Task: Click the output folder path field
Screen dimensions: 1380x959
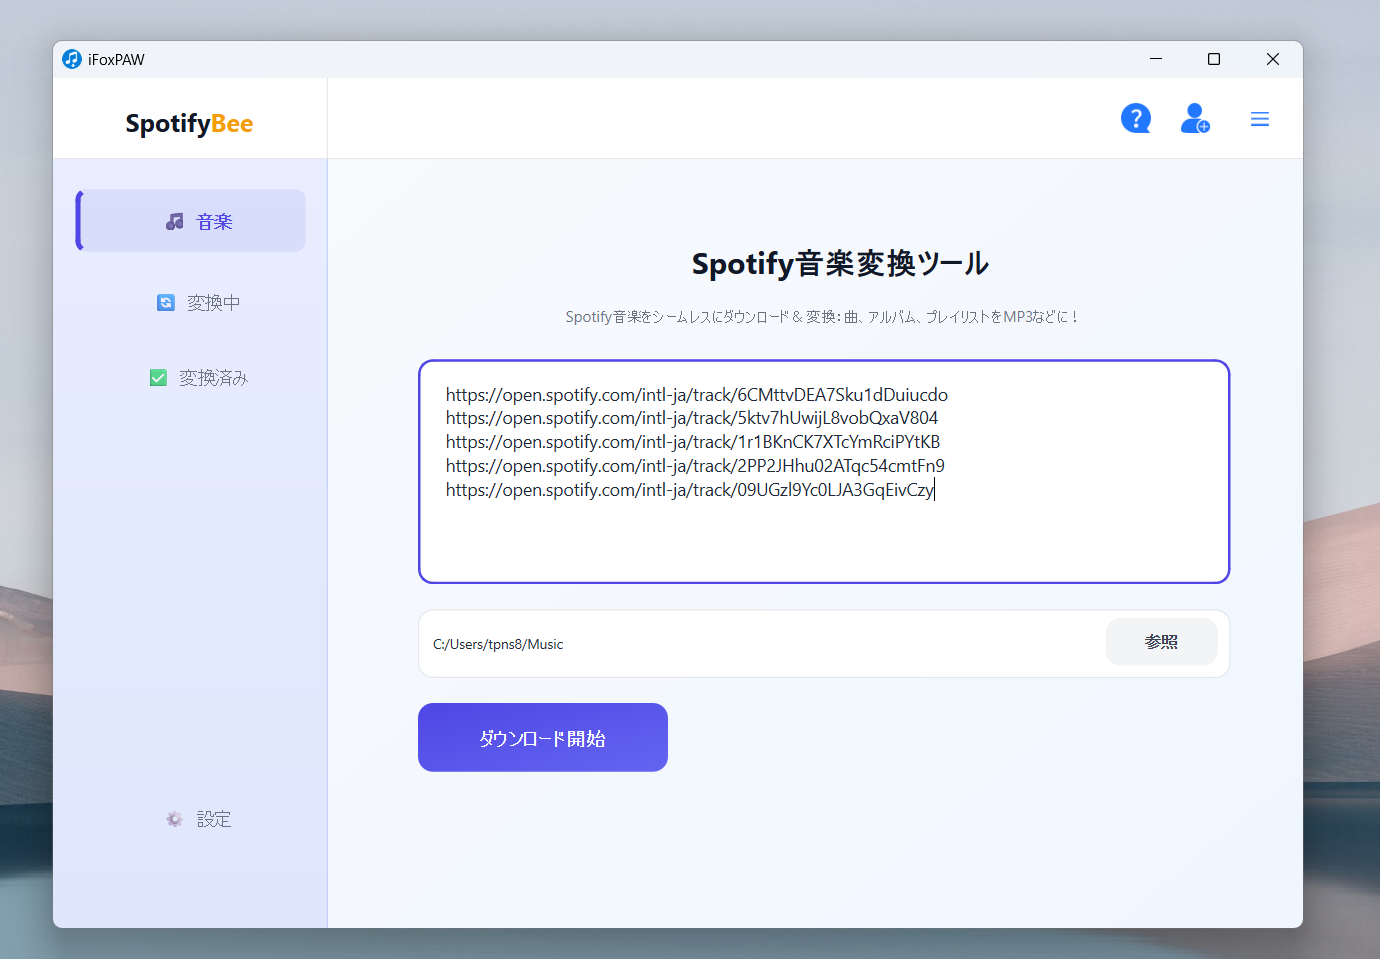Action: coord(700,643)
